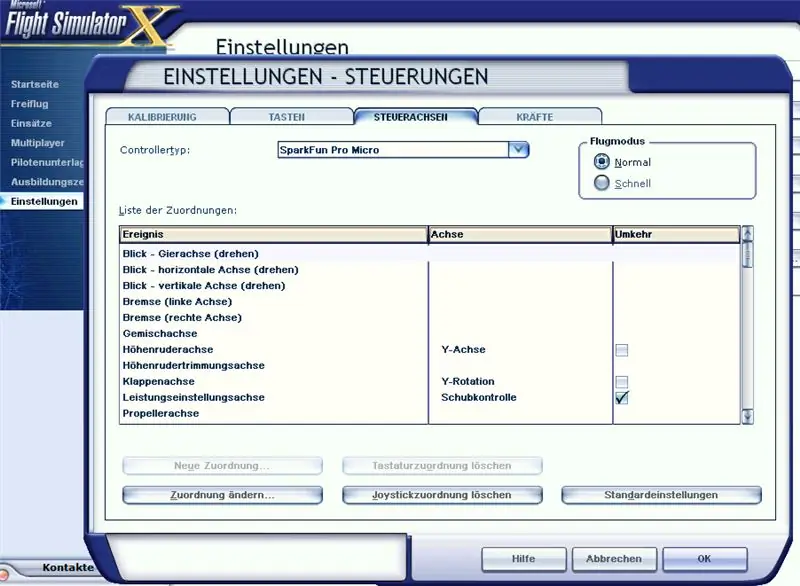Click the Achse column header

pyautogui.click(x=520, y=234)
